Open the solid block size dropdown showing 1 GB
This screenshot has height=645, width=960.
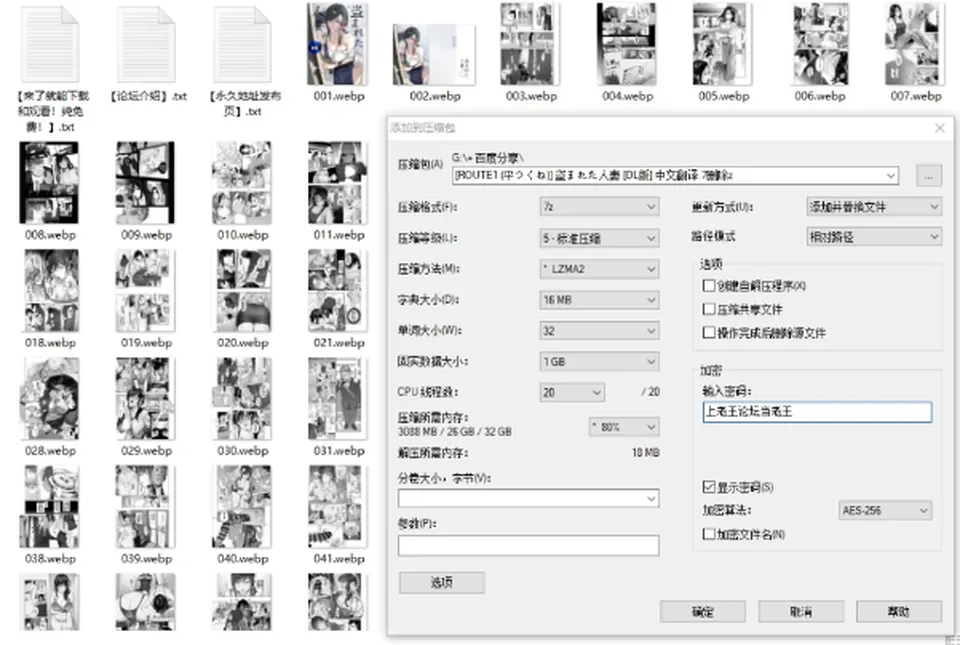click(x=599, y=362)
